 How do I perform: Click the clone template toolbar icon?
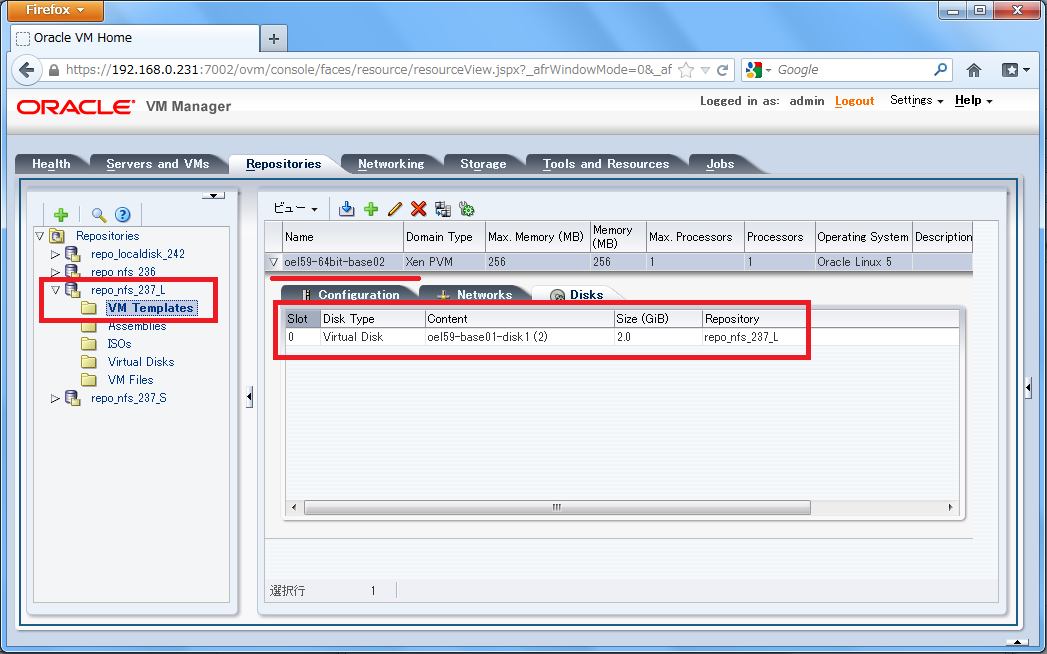442,209
